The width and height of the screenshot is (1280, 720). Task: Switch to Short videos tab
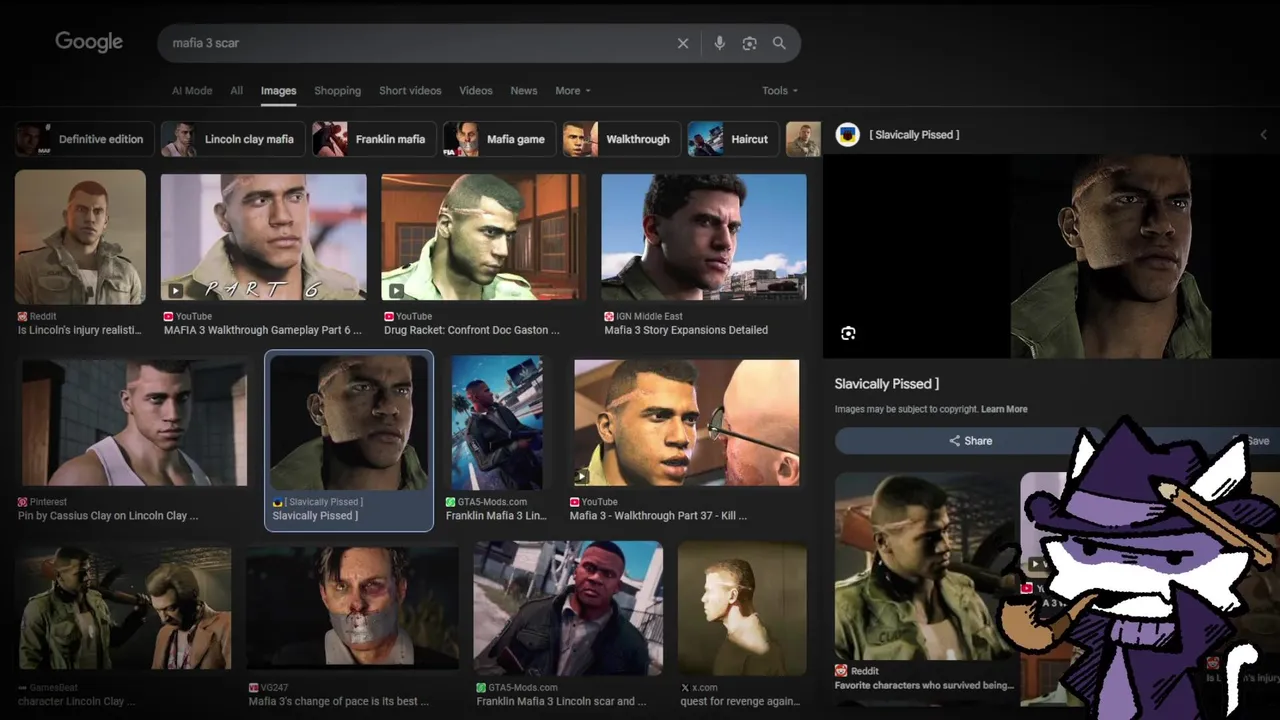tap(410, 91)
